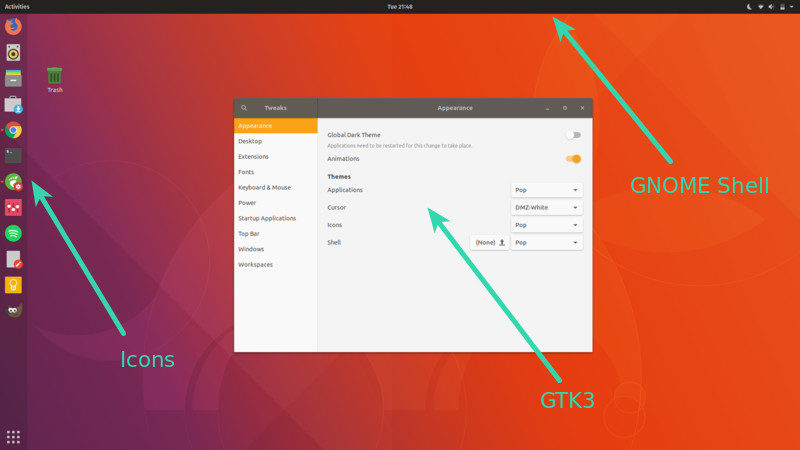Screen dimensions: 800x450
Task: Open the Applications theme dropdown
Action: [x=546, y=190]
